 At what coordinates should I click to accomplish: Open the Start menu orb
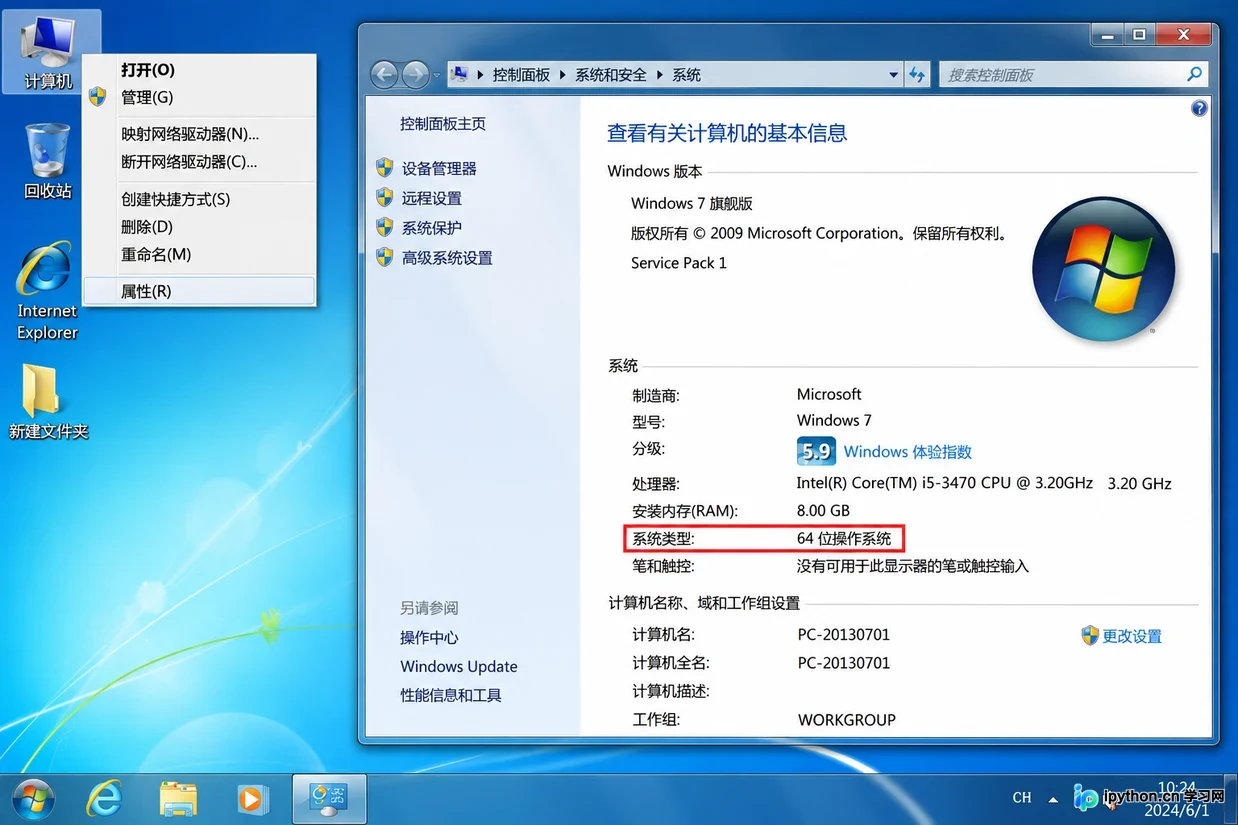pos(33,798)
